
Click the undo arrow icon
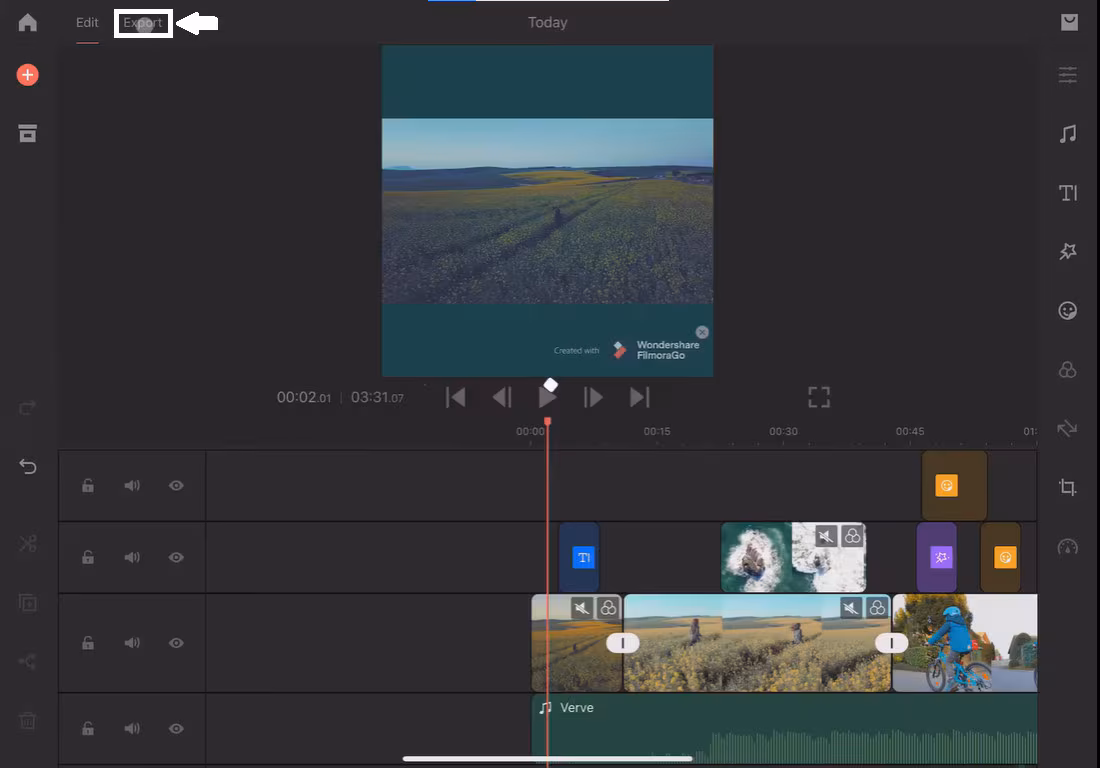[x=27, y=466]
